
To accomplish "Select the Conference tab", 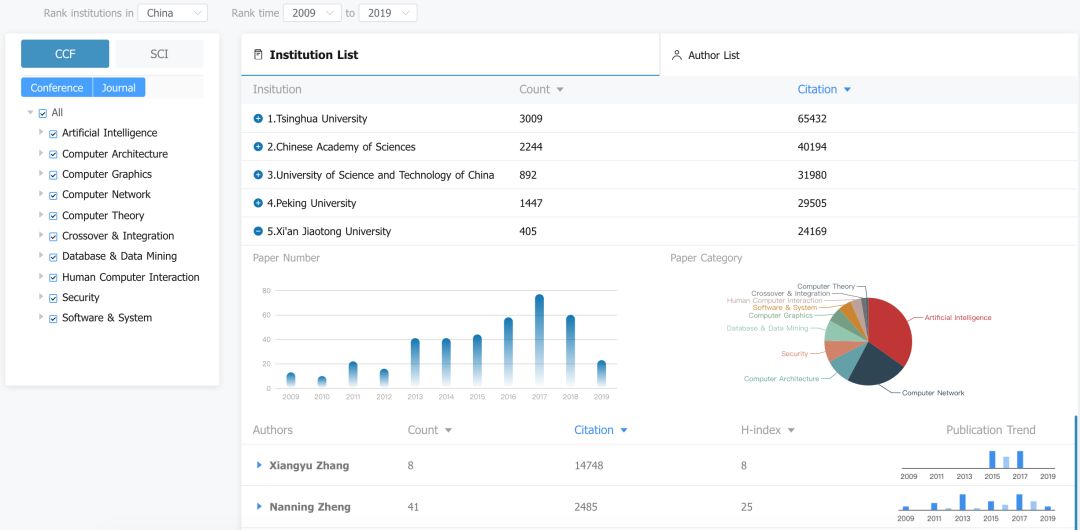I will [56, 88].
